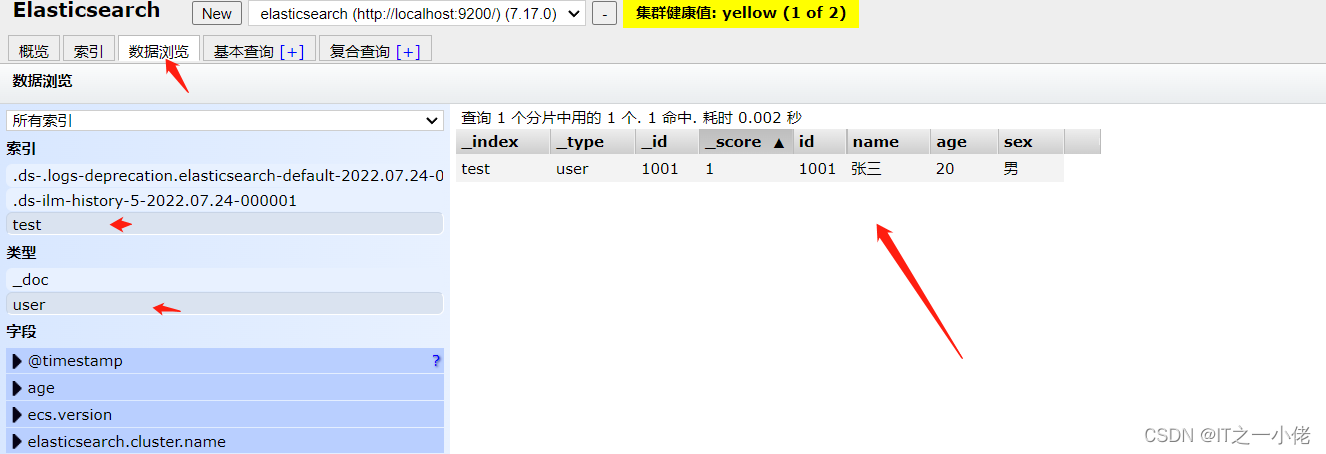Viewport: 1326px width, 454px height.
Task: Select the .ds-ilm-history-5-2022.07.24-000001 index
Action: point(225,201)
